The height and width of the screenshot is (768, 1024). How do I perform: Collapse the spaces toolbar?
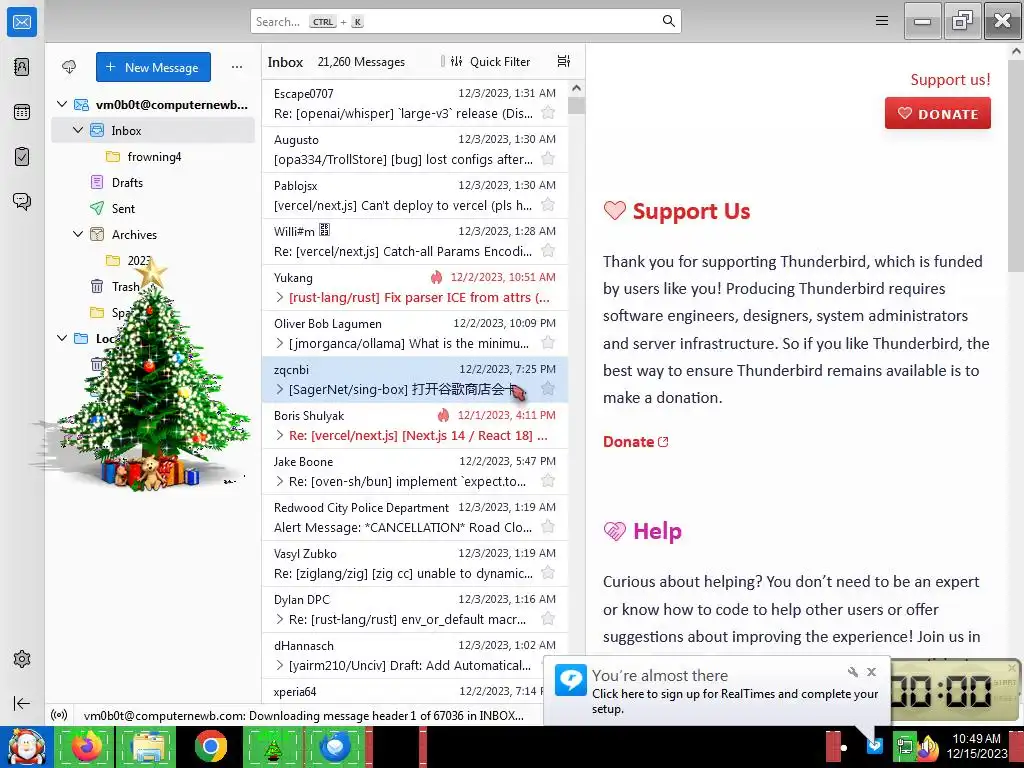click(22, 703)
